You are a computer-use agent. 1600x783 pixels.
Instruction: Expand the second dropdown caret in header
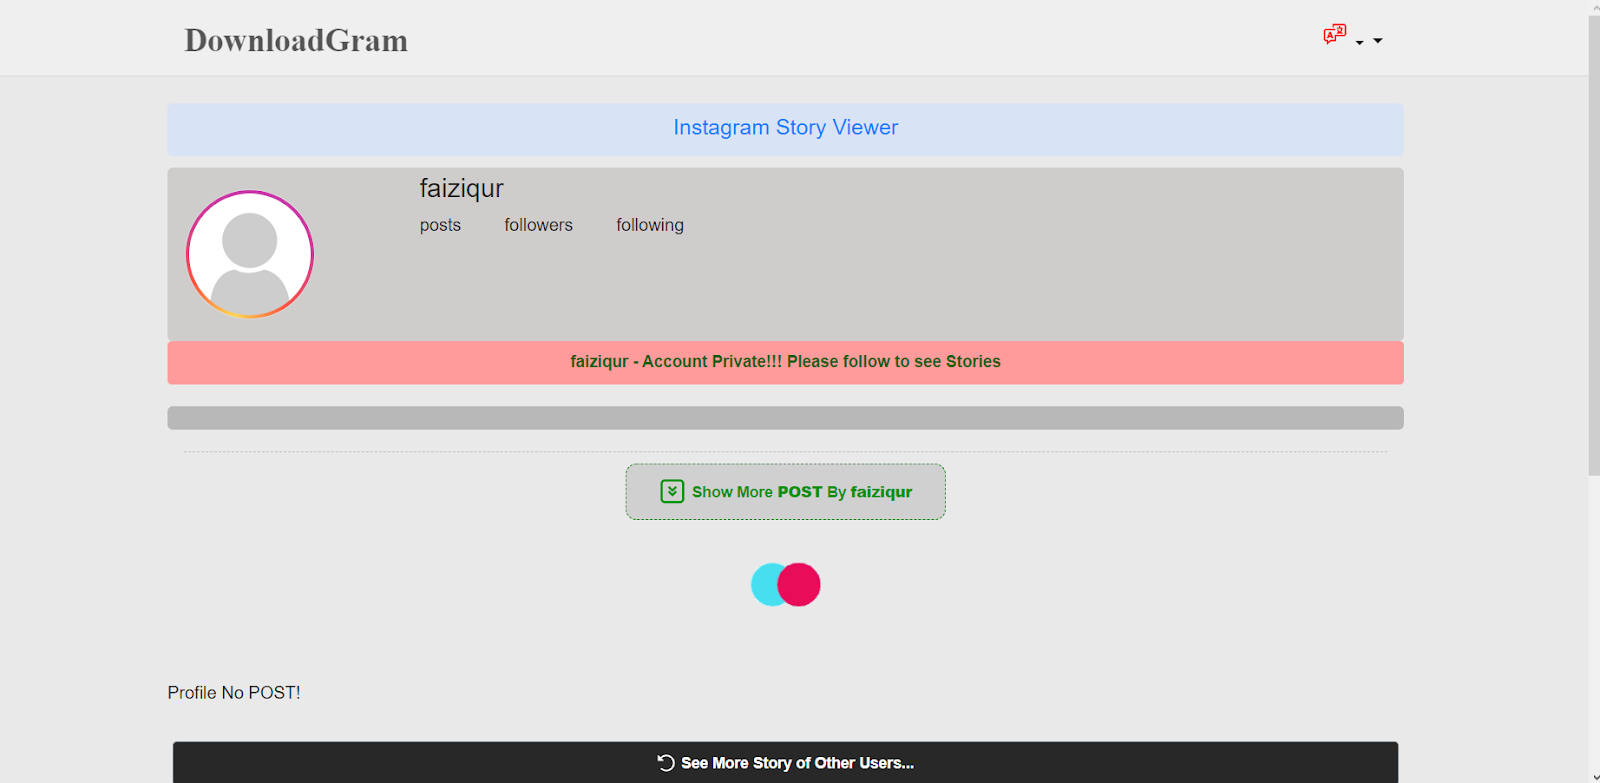coord(1378,41)
